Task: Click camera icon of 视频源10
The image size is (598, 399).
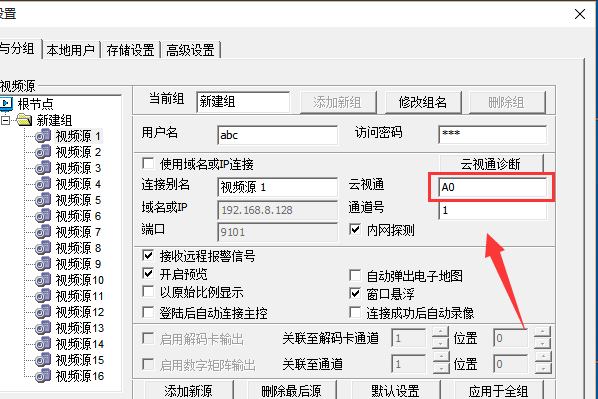Action: click(43, 280)
